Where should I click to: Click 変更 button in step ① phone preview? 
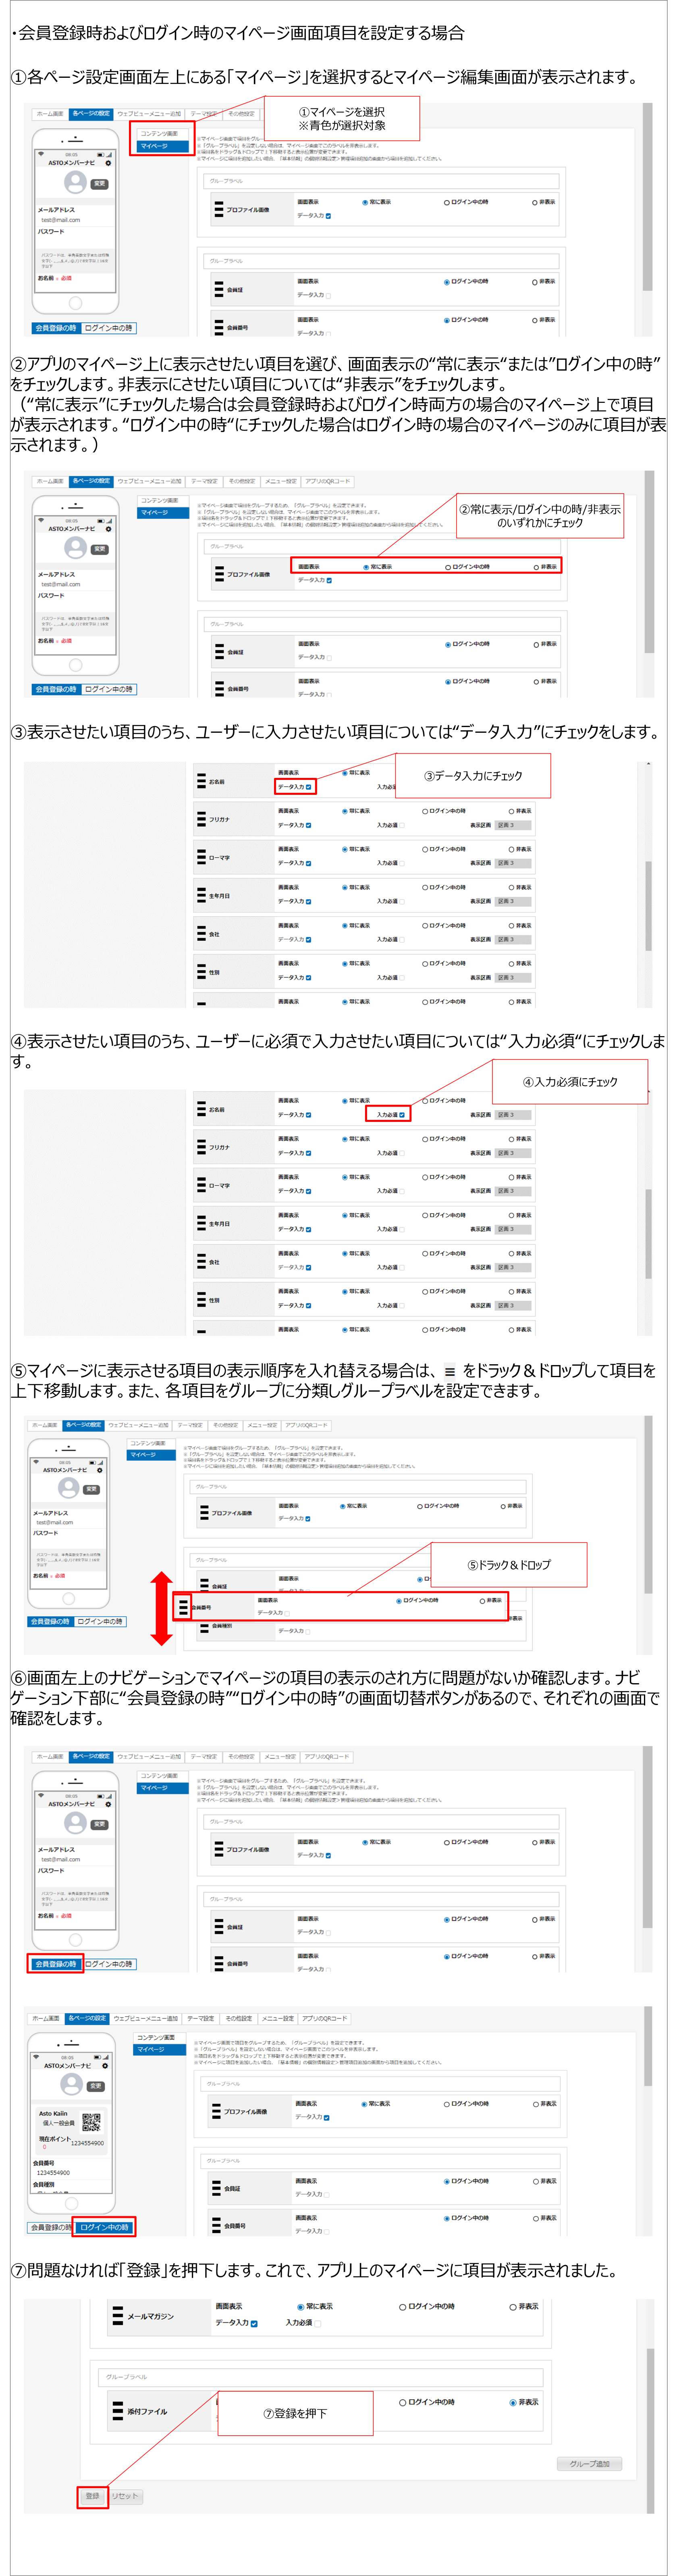[99, 184]
